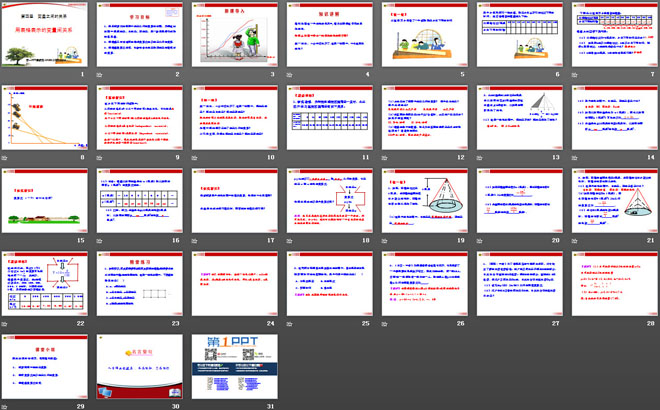The width and height of the screenshot is (660, 410).
Task: Select slide 11 with data table
Action: [330, 118]
